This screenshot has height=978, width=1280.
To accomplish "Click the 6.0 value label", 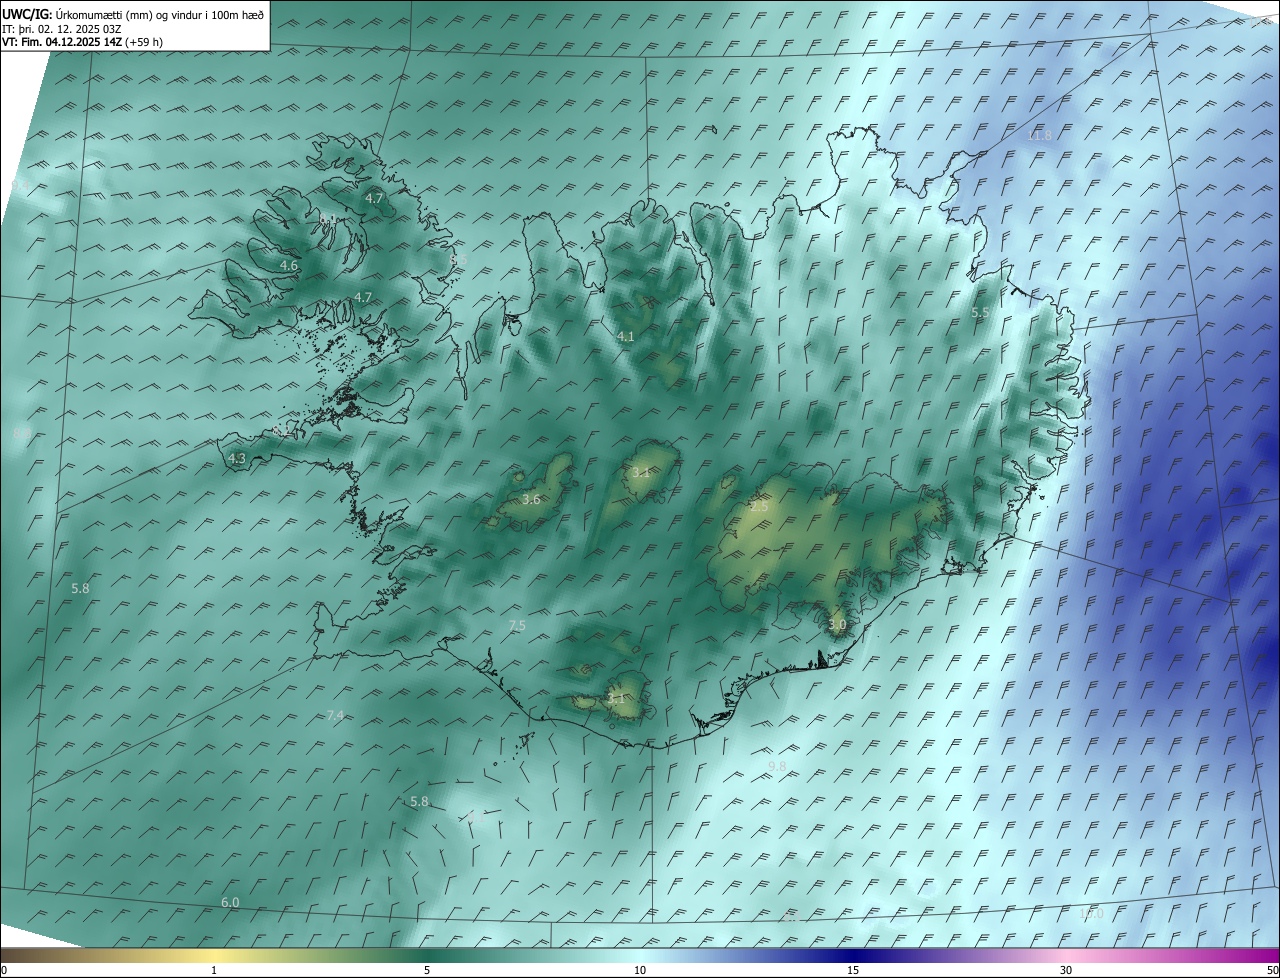I will coord(230,903).
